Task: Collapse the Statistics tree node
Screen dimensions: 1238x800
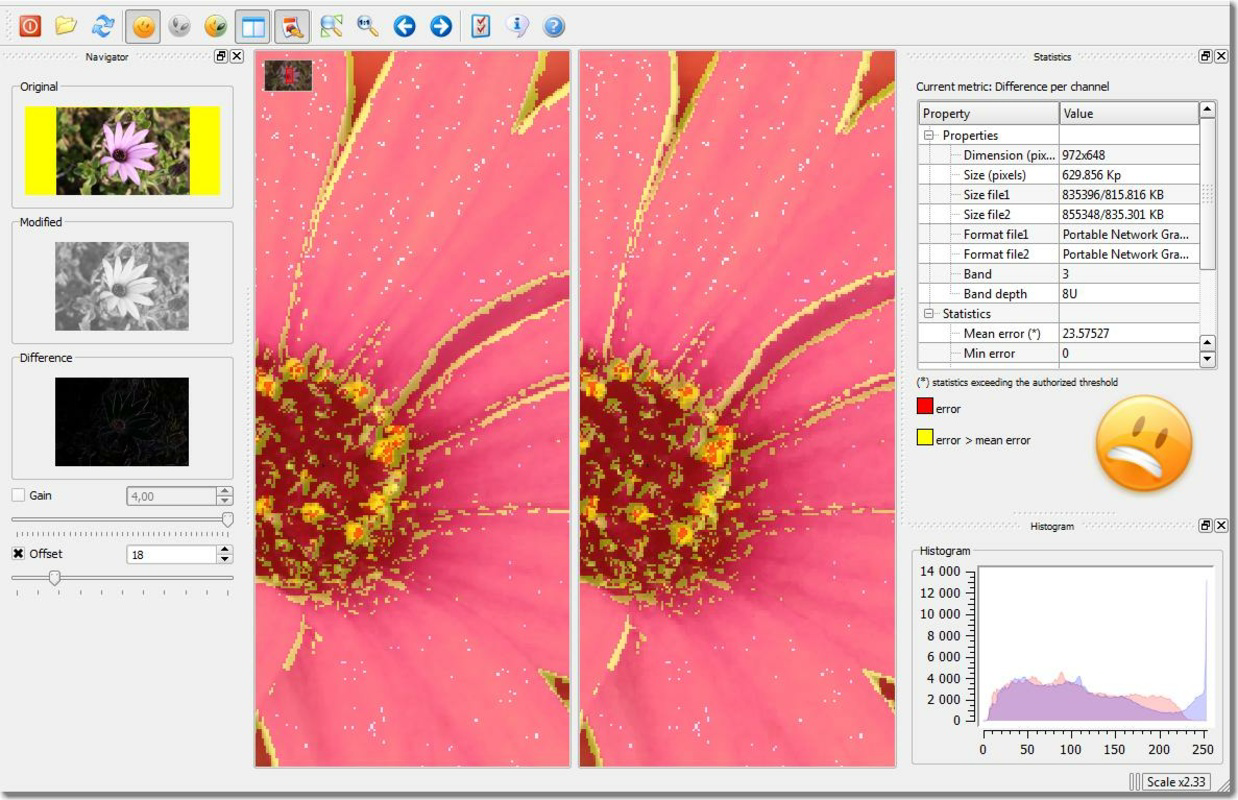Action: 929,314
